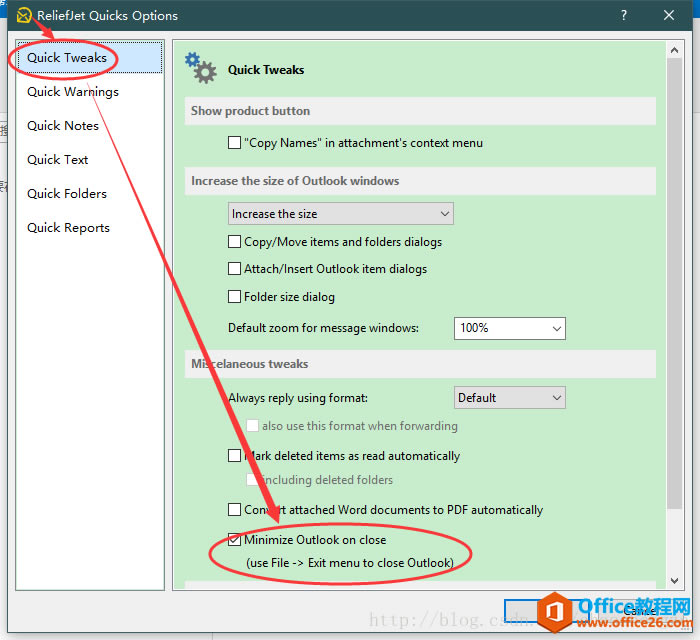Close the ReliefJet Quicks Options dialog
The width and height of the screenshot is (700, 640).
(x=669, y=15)
